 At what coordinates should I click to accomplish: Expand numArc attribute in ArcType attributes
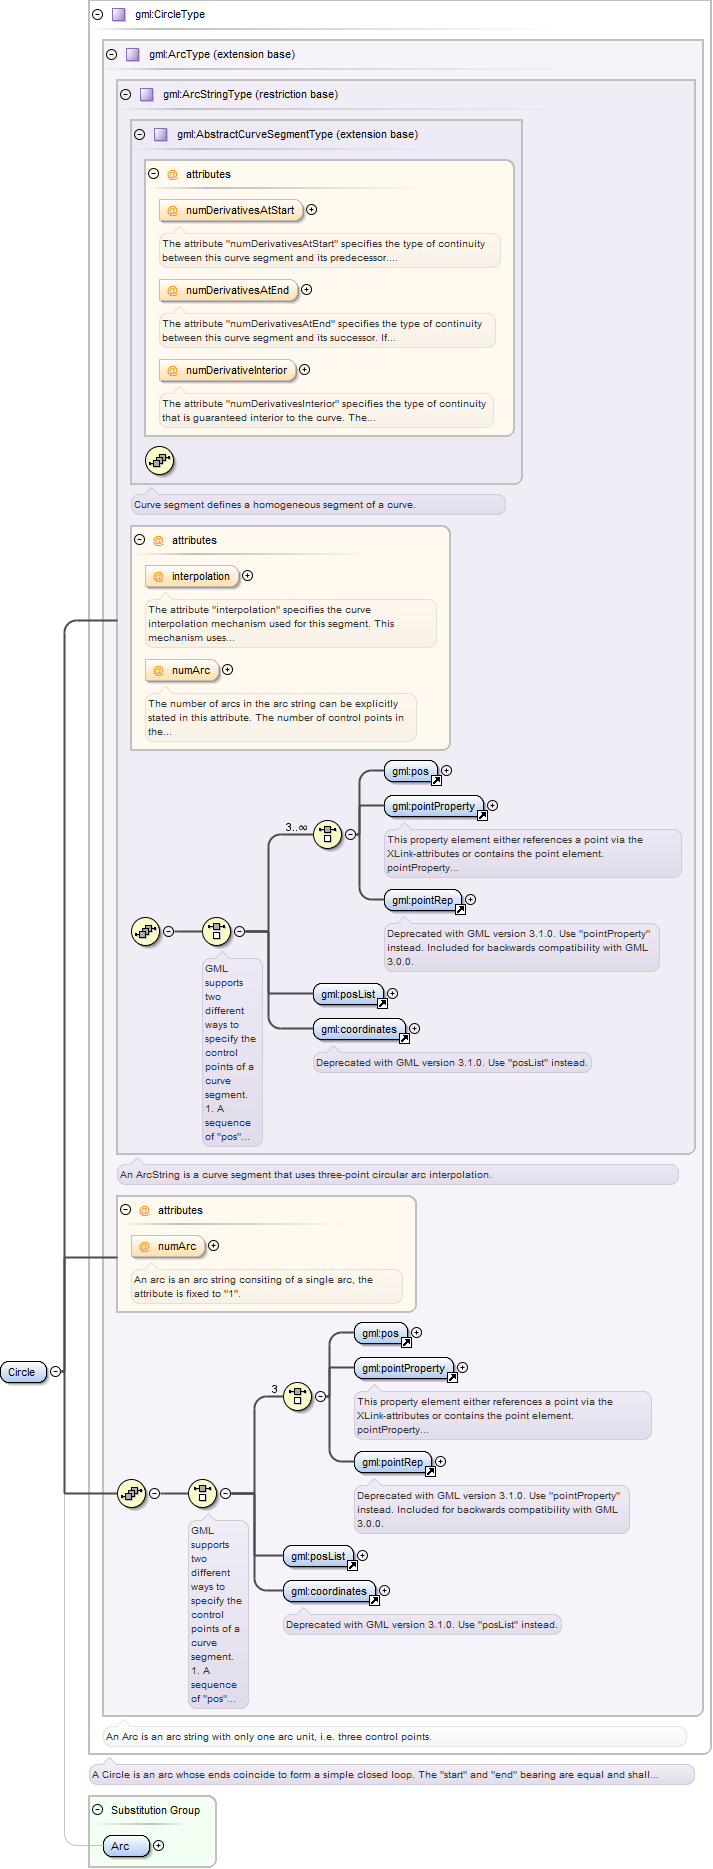click(x=214, y=1246)
